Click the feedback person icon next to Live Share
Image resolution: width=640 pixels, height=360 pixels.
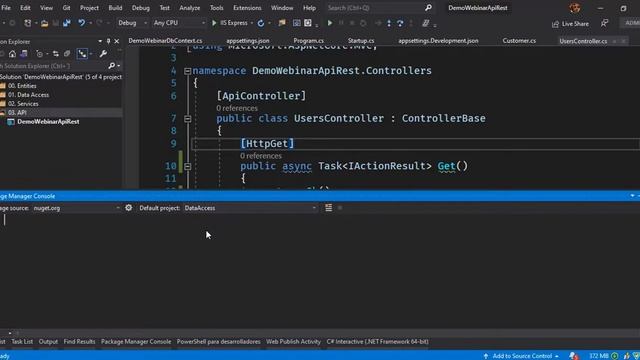tap(604, 24)
